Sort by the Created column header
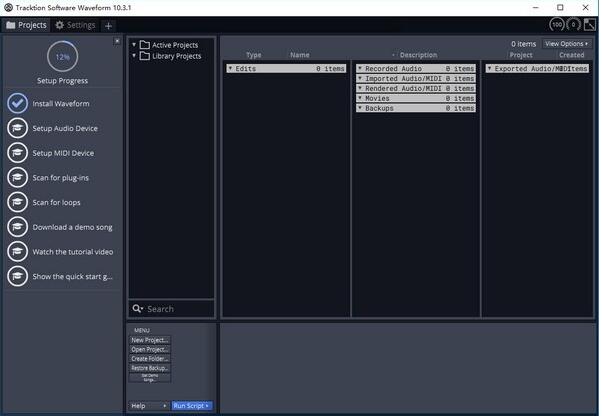The image size is (602, 416). click(x=571, y=55)
